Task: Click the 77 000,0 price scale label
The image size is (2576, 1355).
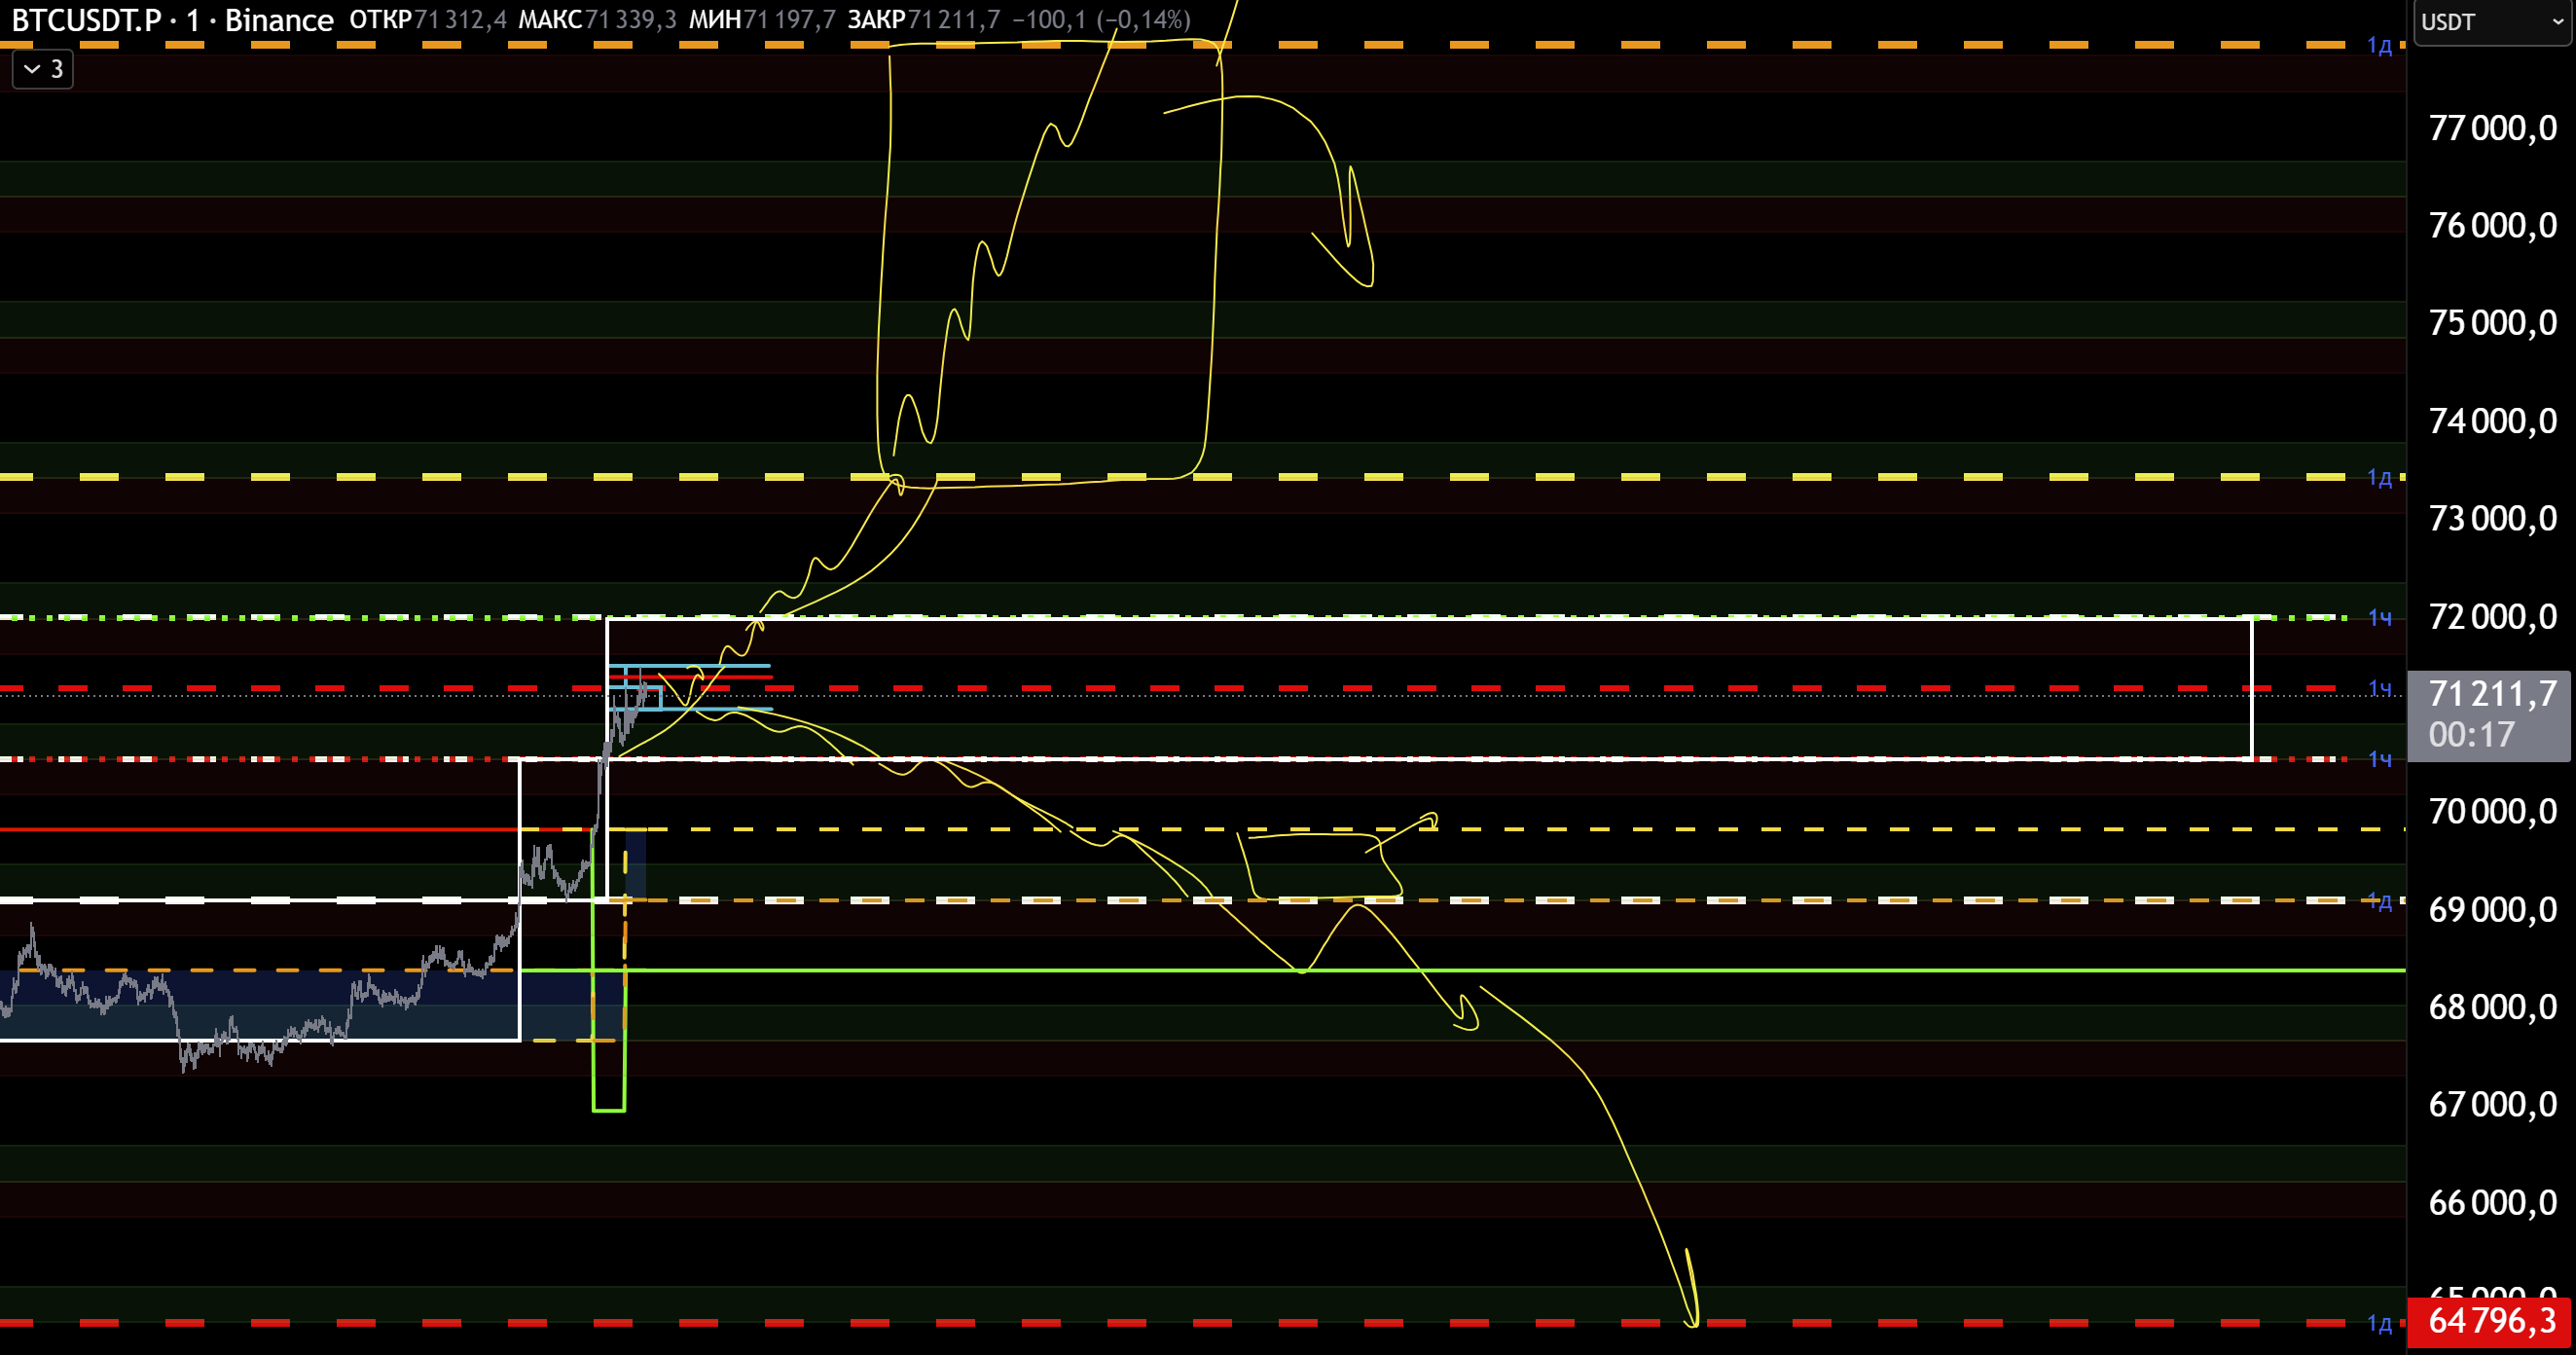Action: 2492,128
